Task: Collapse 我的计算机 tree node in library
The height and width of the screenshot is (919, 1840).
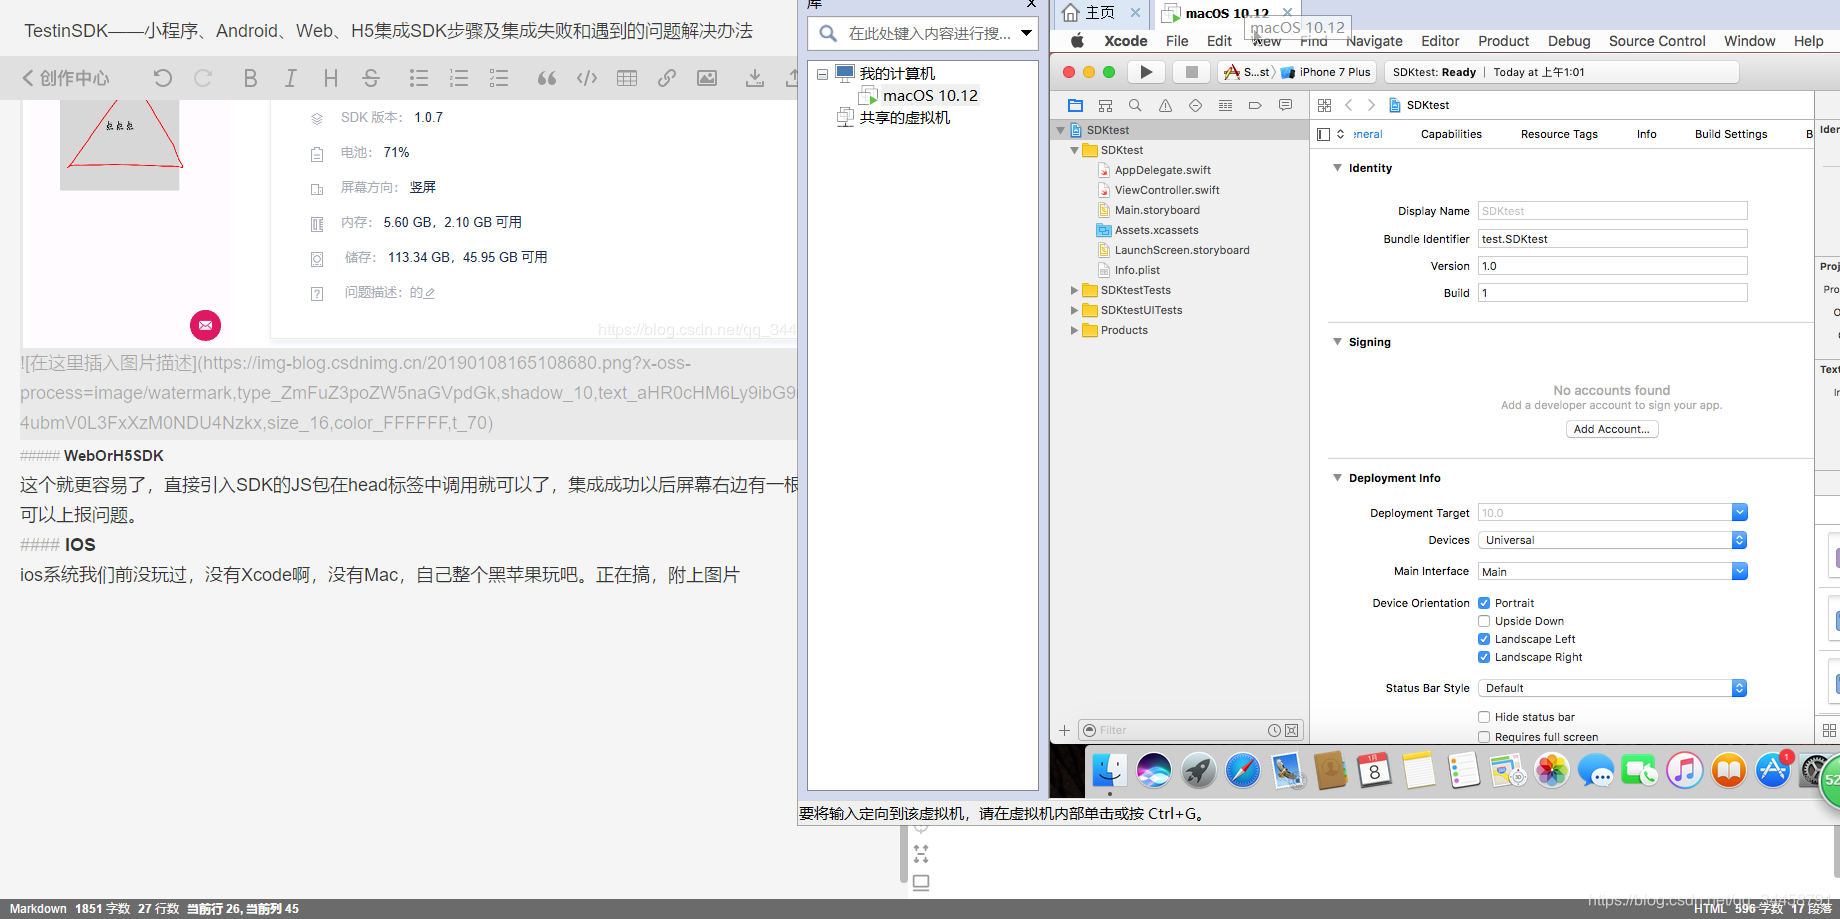Action: pyautogui.click(x=822, y=74)
